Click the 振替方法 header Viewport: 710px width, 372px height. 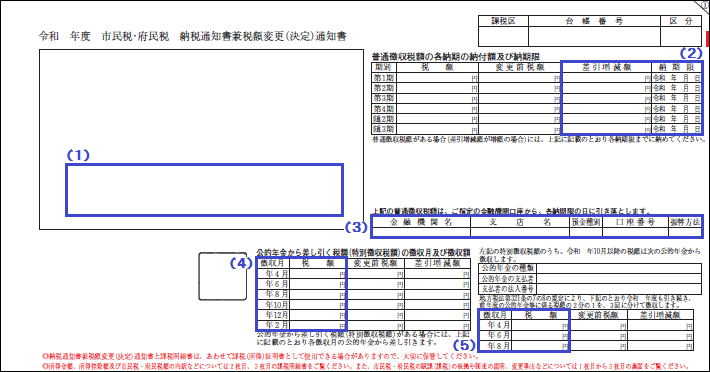(685, 222)
